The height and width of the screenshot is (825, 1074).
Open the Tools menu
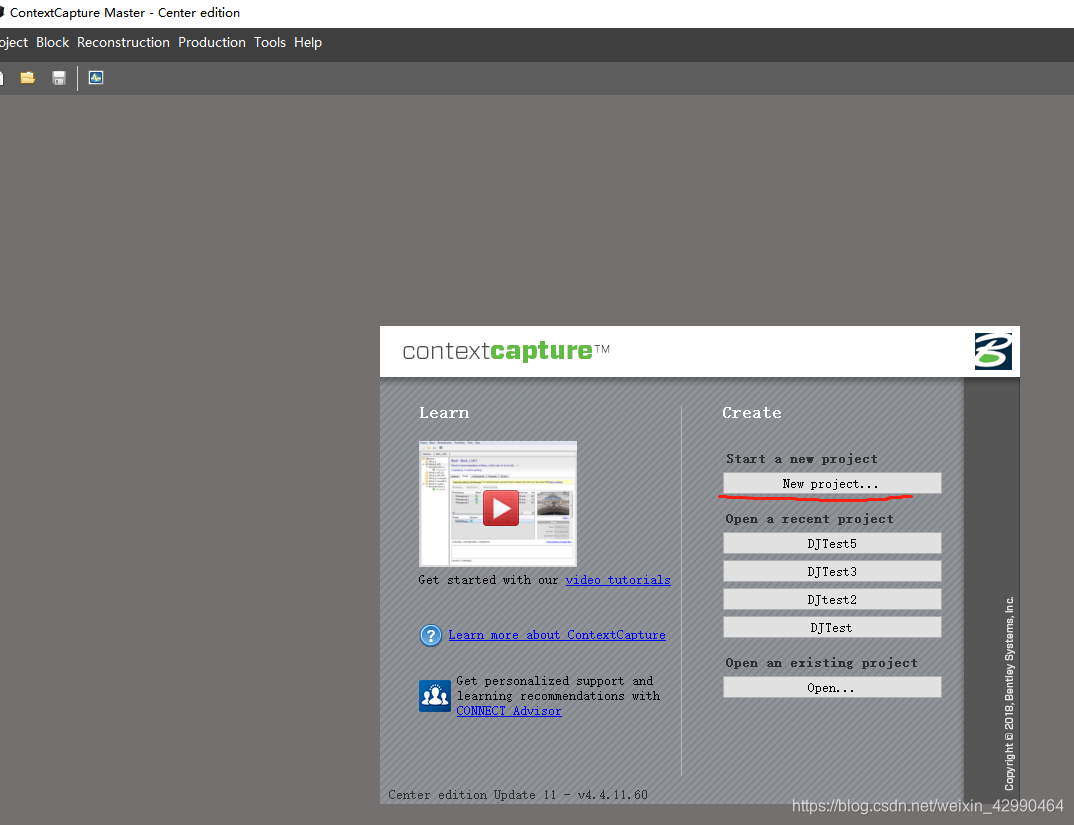click(x=270, y=42)
